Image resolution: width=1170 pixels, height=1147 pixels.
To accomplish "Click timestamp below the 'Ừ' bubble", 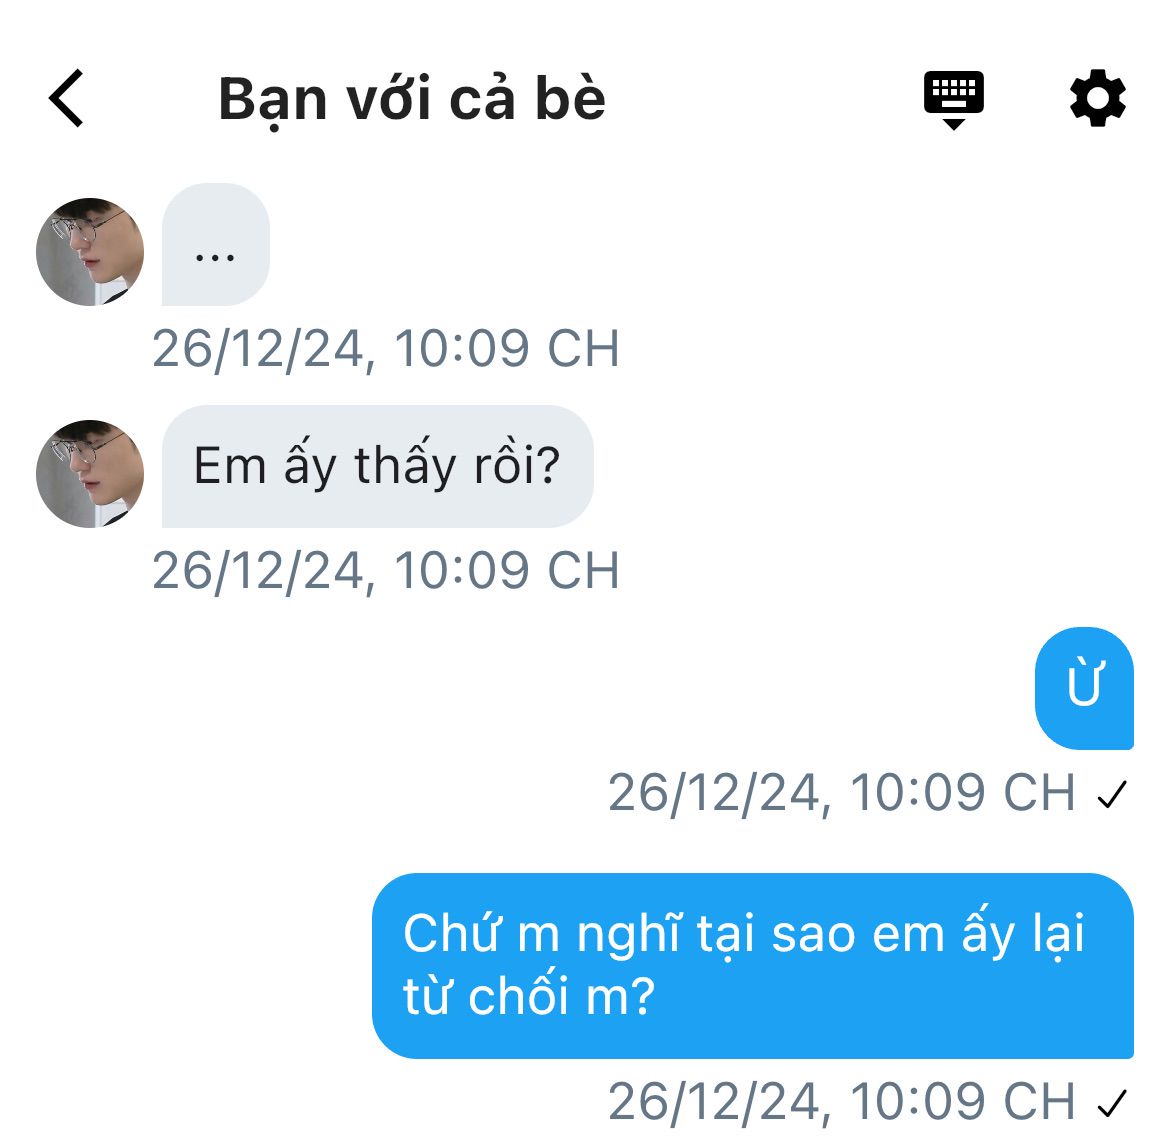I will (x=842, y=793).
